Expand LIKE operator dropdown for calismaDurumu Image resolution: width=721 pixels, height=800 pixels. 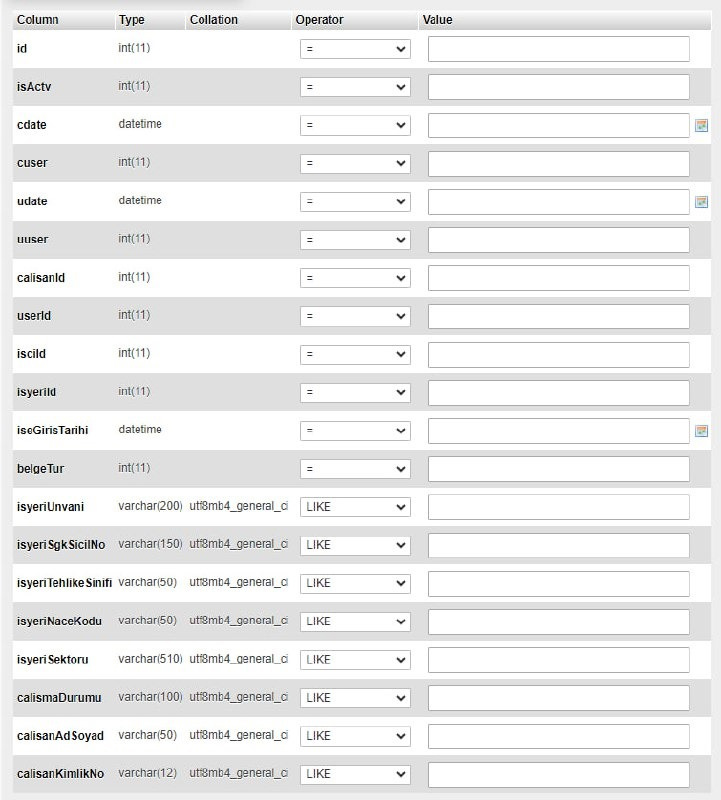[x=355, y=697]
